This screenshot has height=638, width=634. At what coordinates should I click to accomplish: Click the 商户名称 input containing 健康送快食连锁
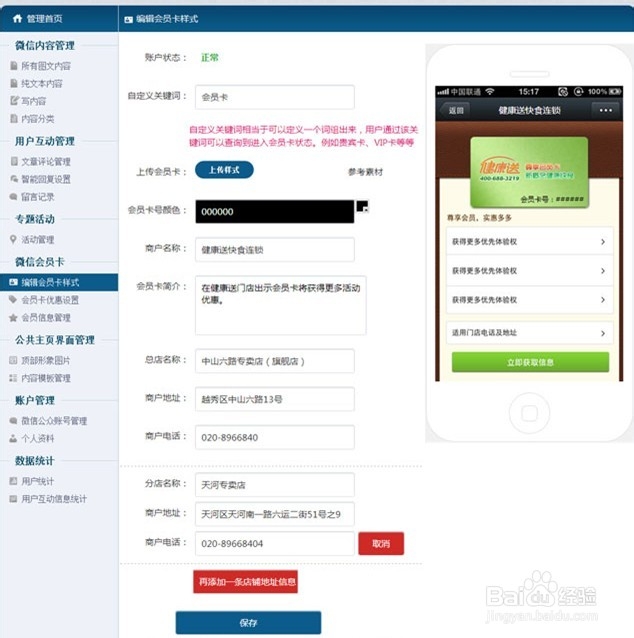275,250
